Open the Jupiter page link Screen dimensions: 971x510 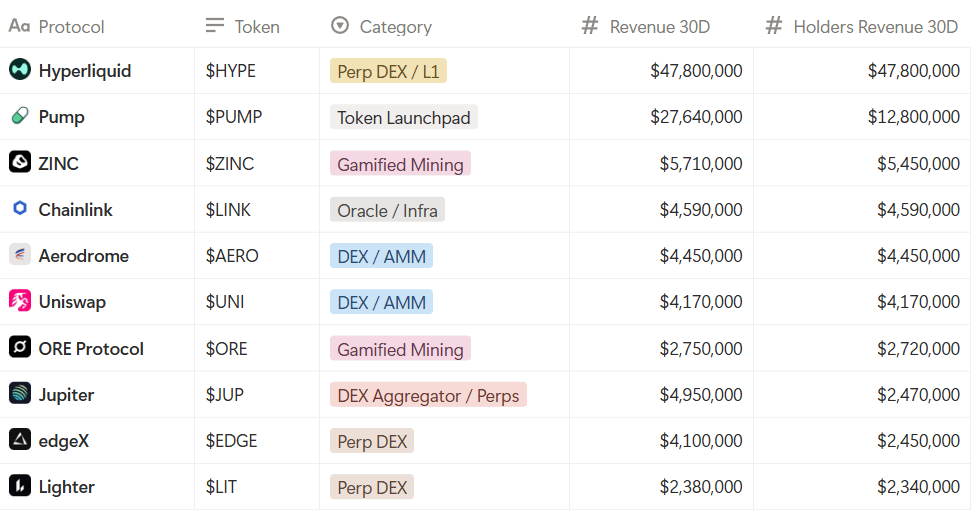(x=66, y=395)
